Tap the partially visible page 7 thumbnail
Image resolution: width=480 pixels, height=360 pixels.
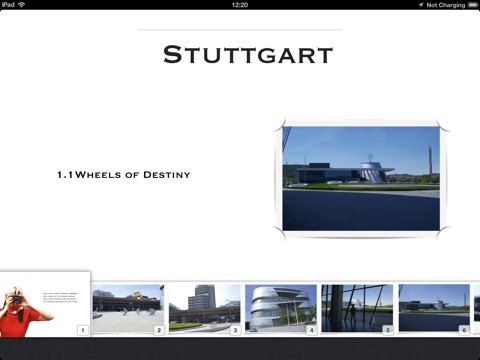(477, 309)
